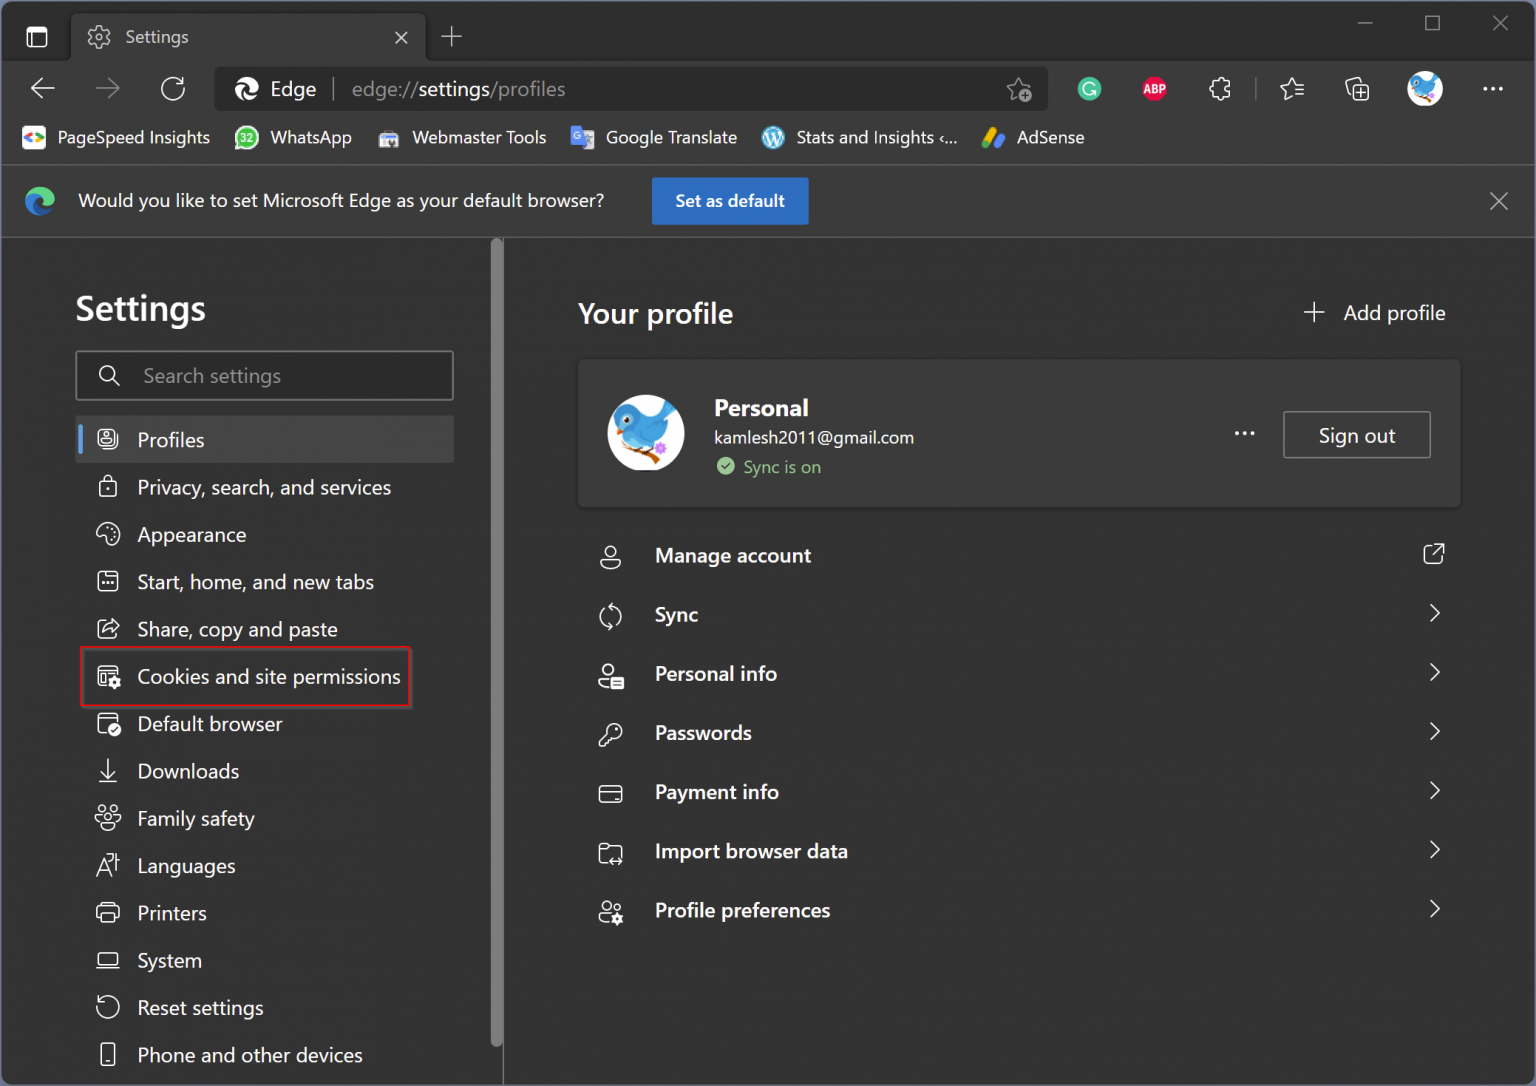This screenshot has height=1086, width=1536.
Task: Open the Adblock Plus extension
Action: click(1154, 89)
